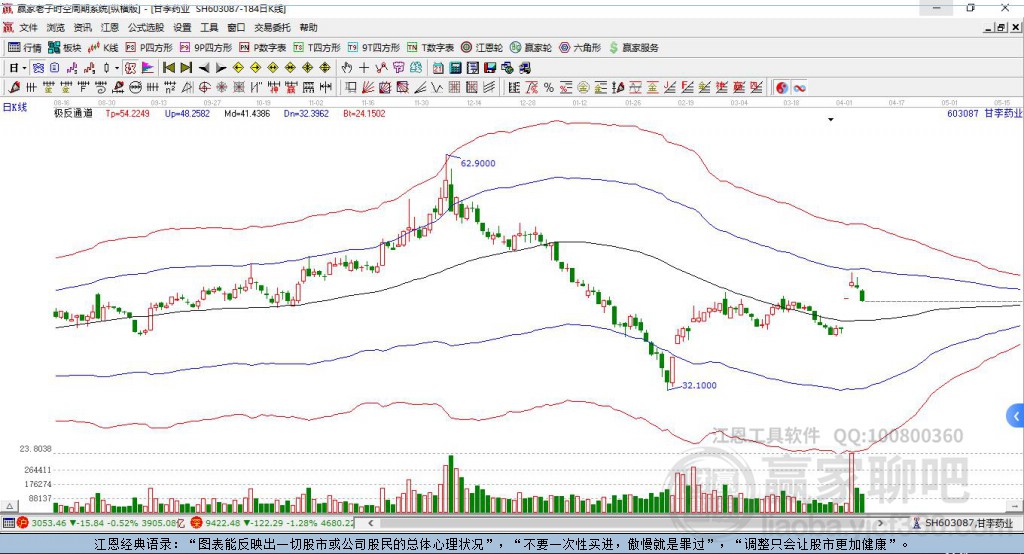1024x554 pixels.
Task: Open the calendar icon in toolbar
Action: (438, 67)
